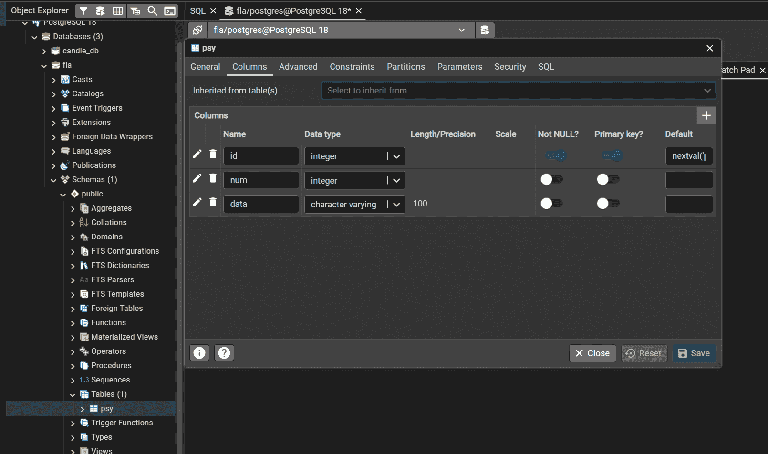
Task: Open the PSQL terminal icon
Action: coord(169,10)
